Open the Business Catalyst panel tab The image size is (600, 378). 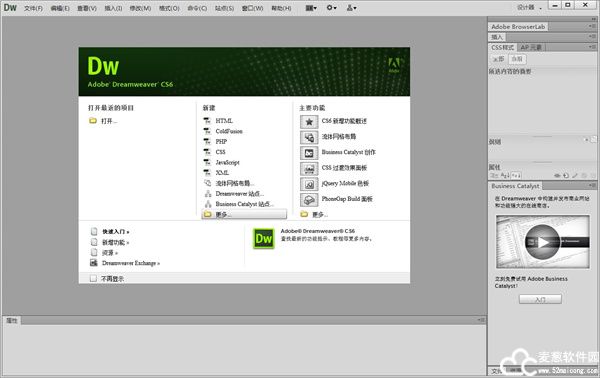click(x=515, y=186)
